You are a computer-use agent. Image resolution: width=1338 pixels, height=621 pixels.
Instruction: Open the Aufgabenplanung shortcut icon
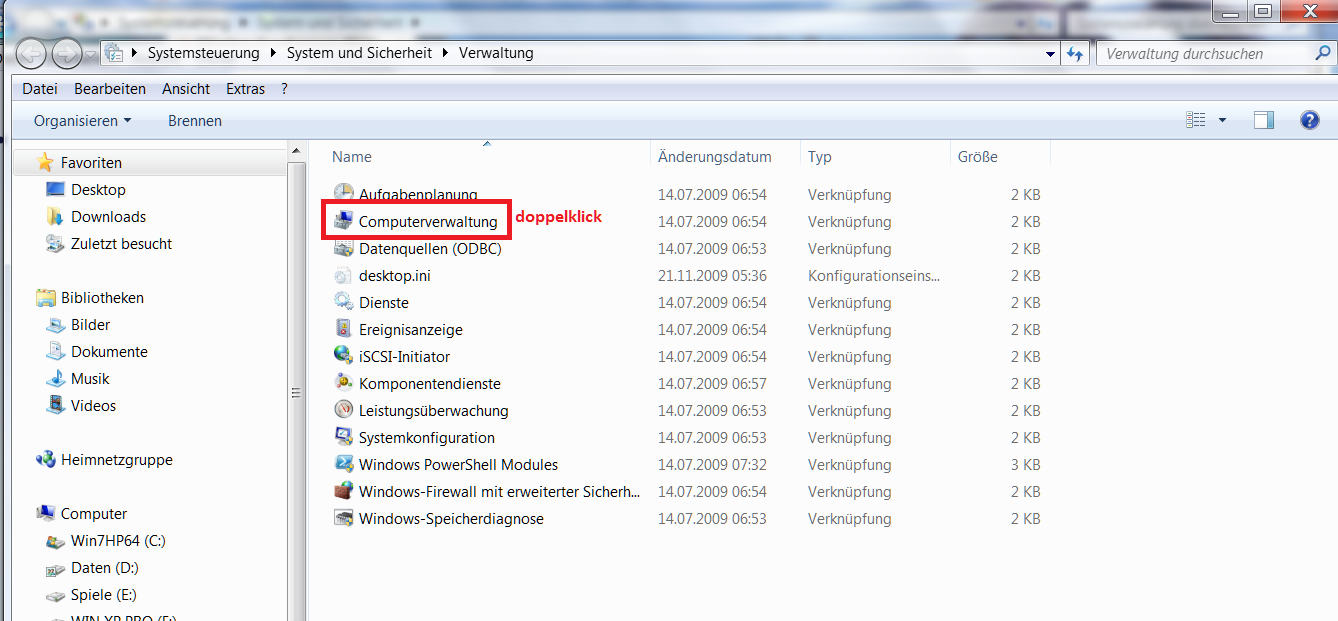(x=343, y=194)
